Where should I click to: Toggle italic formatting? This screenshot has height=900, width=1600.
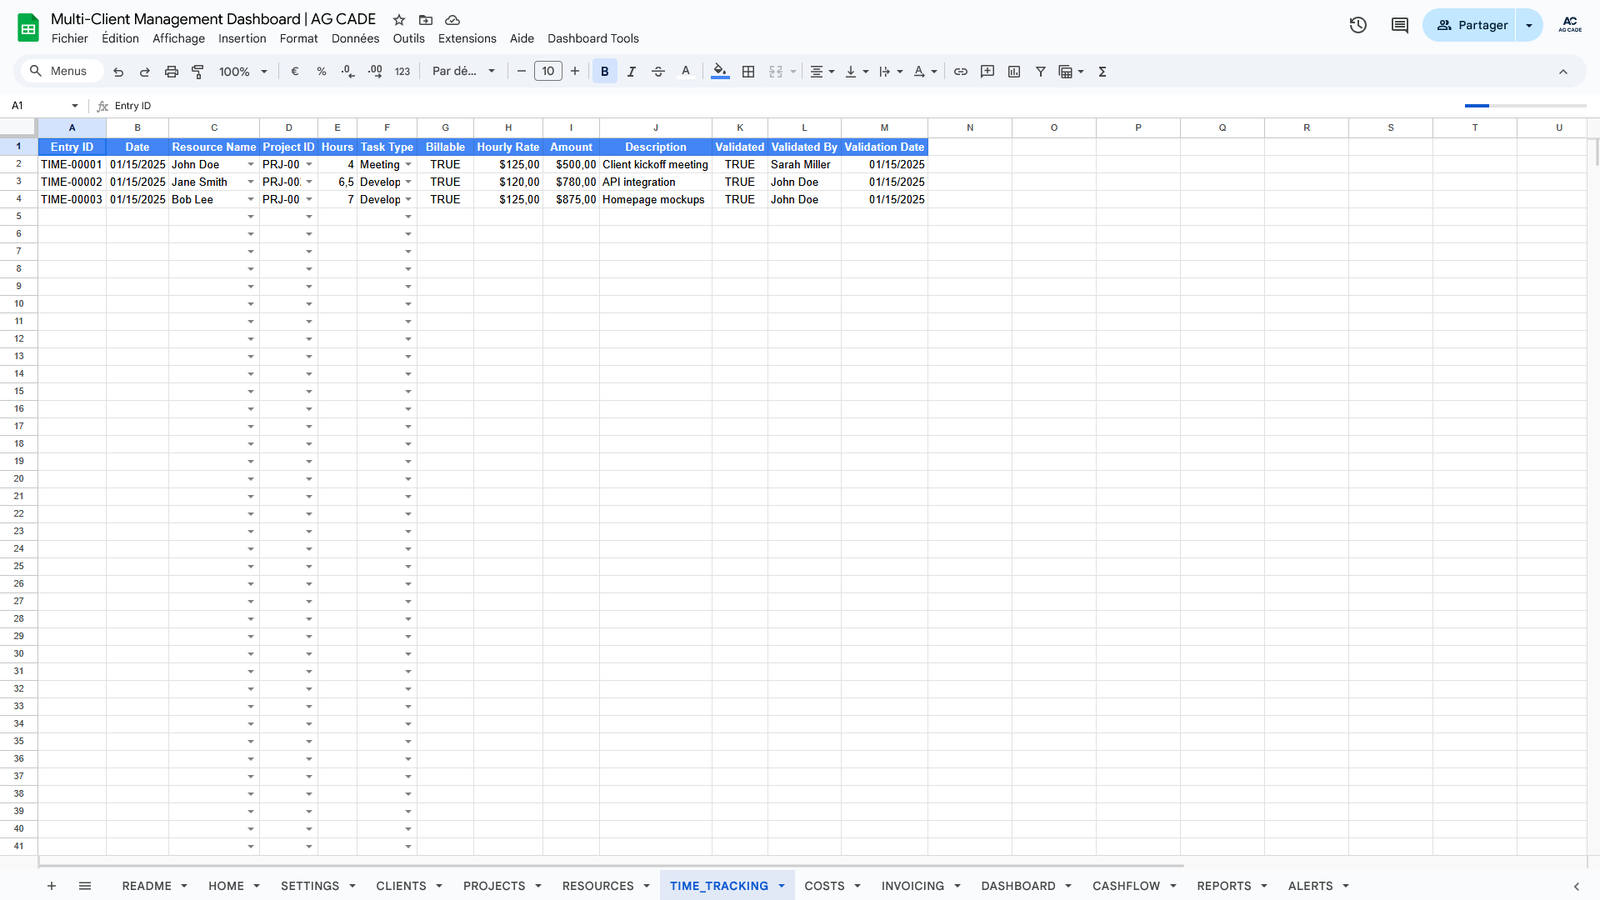[631, 72]
